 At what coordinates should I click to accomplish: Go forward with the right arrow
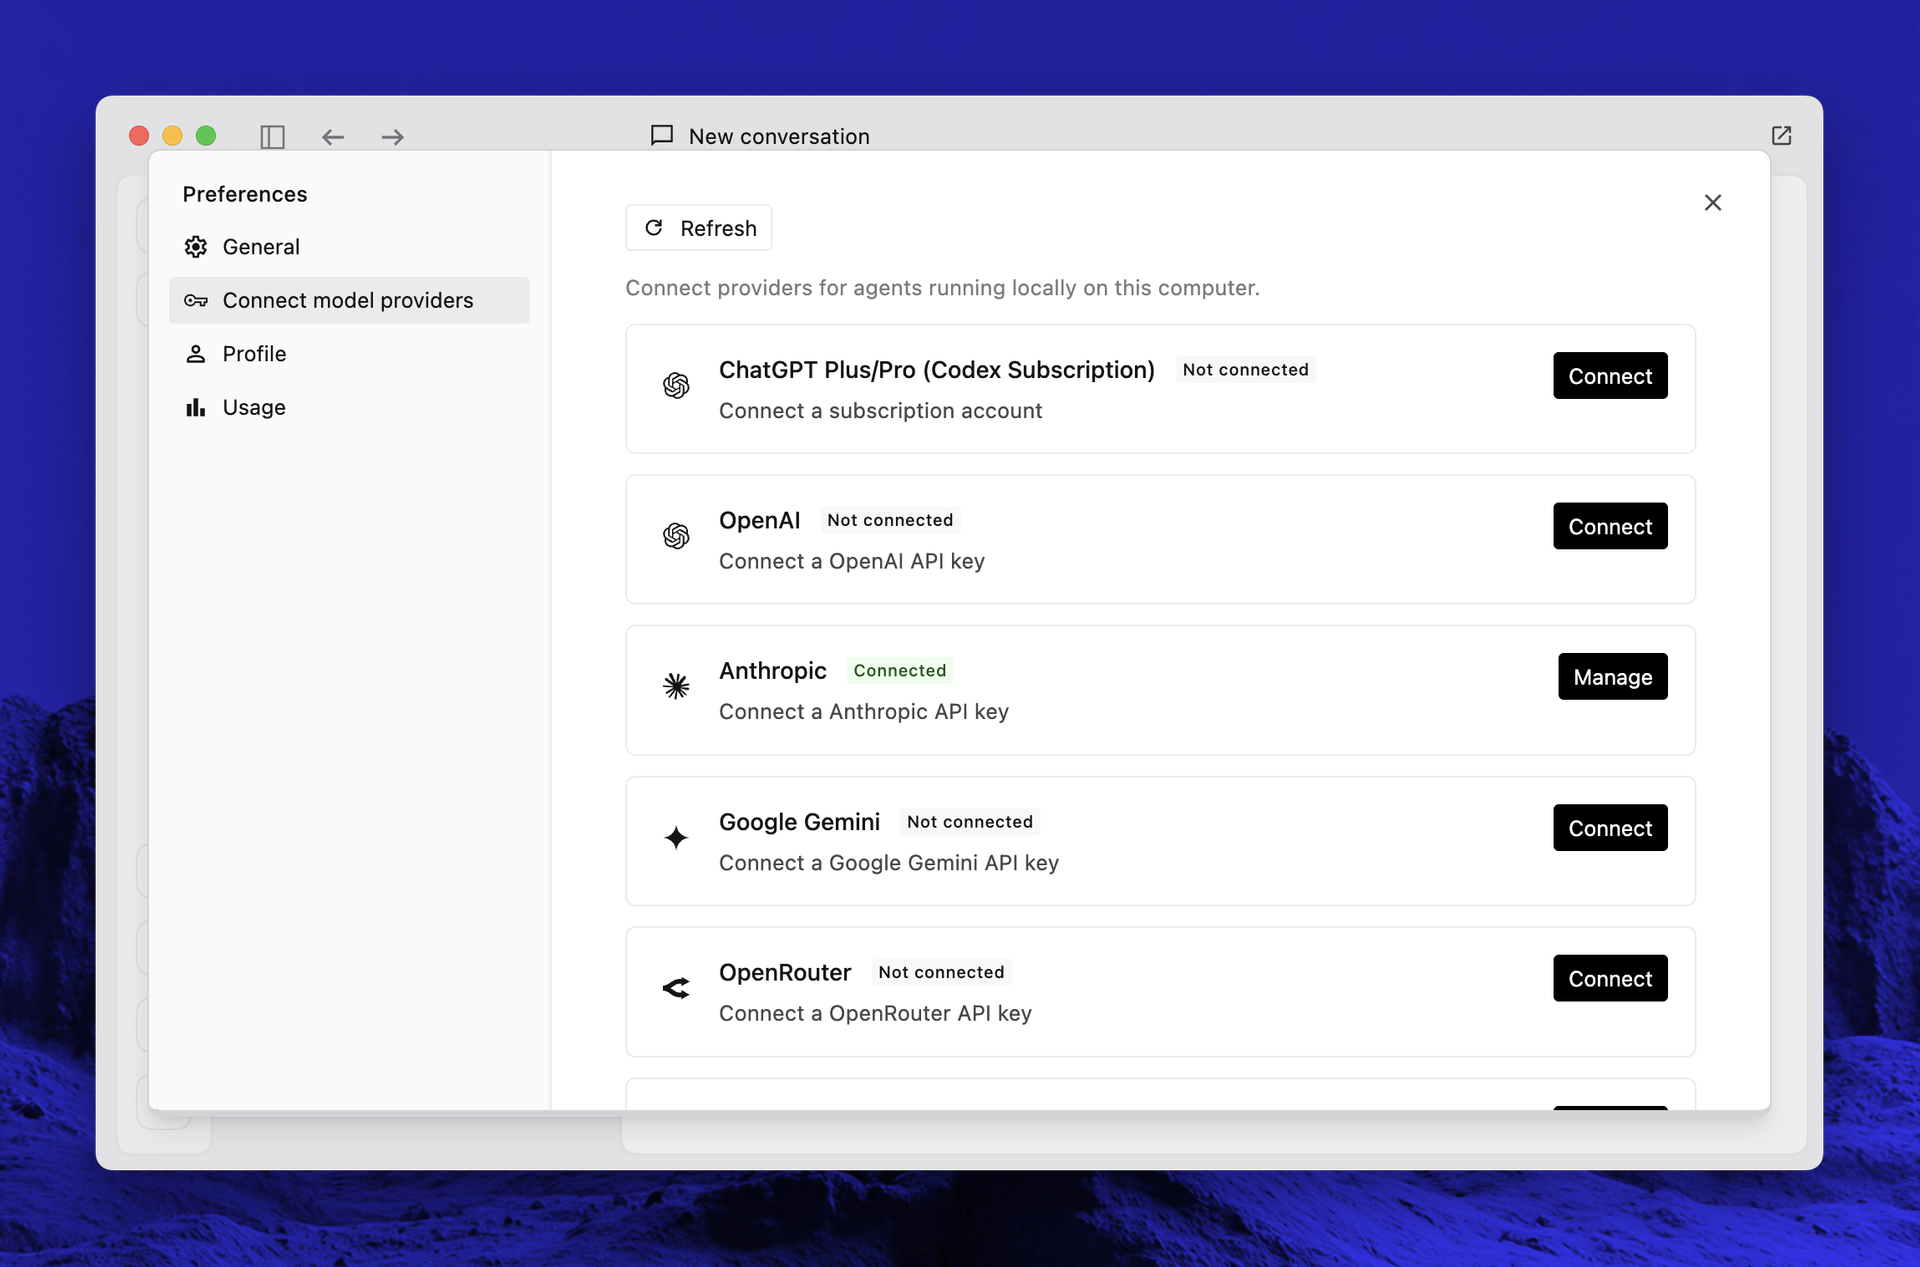[393, 137]
